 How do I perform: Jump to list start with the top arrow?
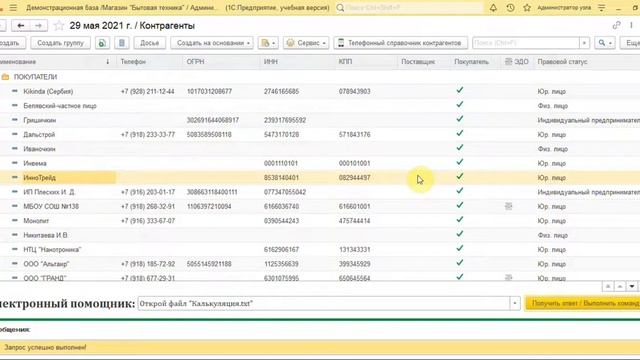pyautogui.click(x=608, y=286)
